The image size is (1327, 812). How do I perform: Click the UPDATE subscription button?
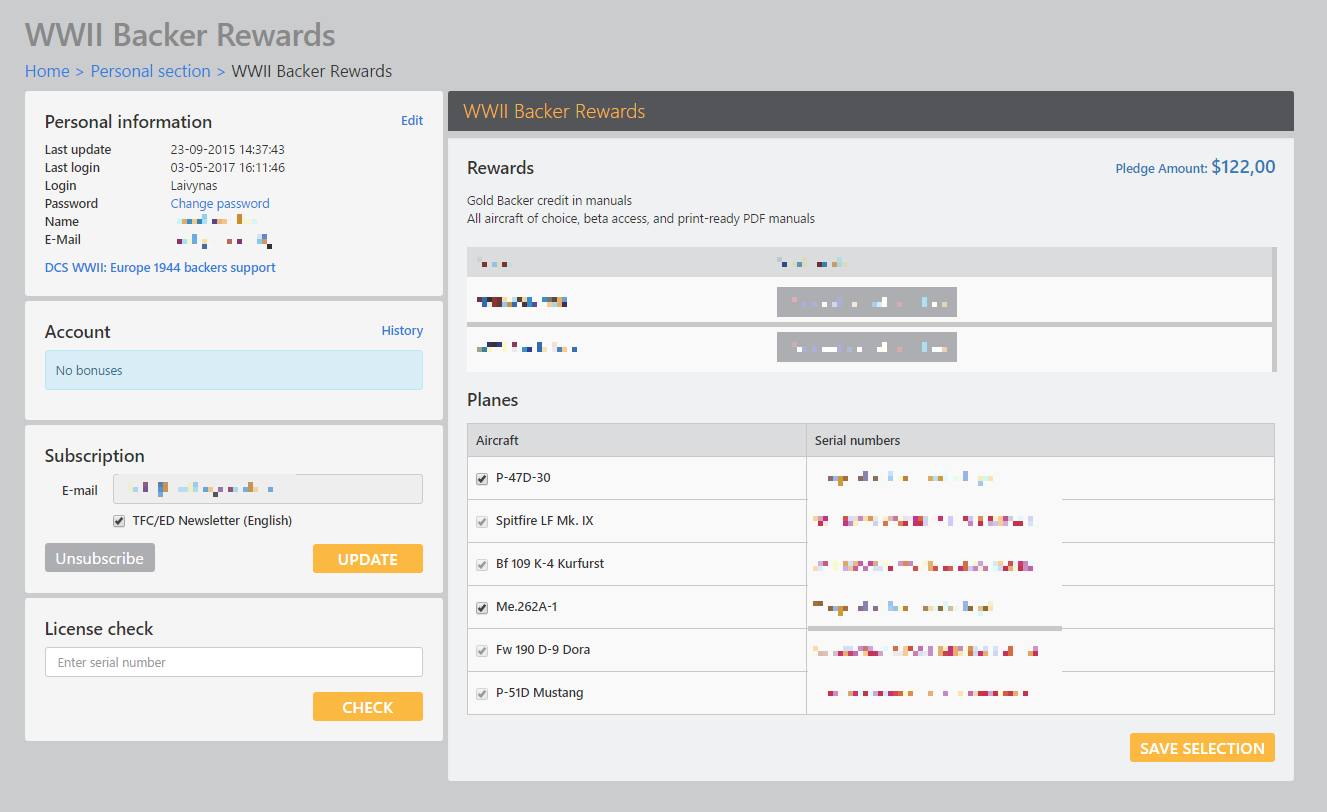click(x=368, y=559)
